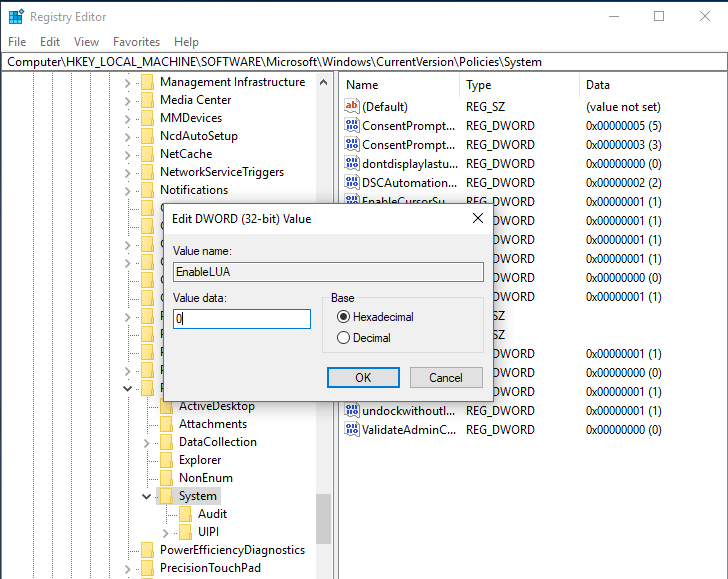Click the undockwithoutl... DWORD value icon
Viewport: 728px width, 579px height.
pos(351,410)
